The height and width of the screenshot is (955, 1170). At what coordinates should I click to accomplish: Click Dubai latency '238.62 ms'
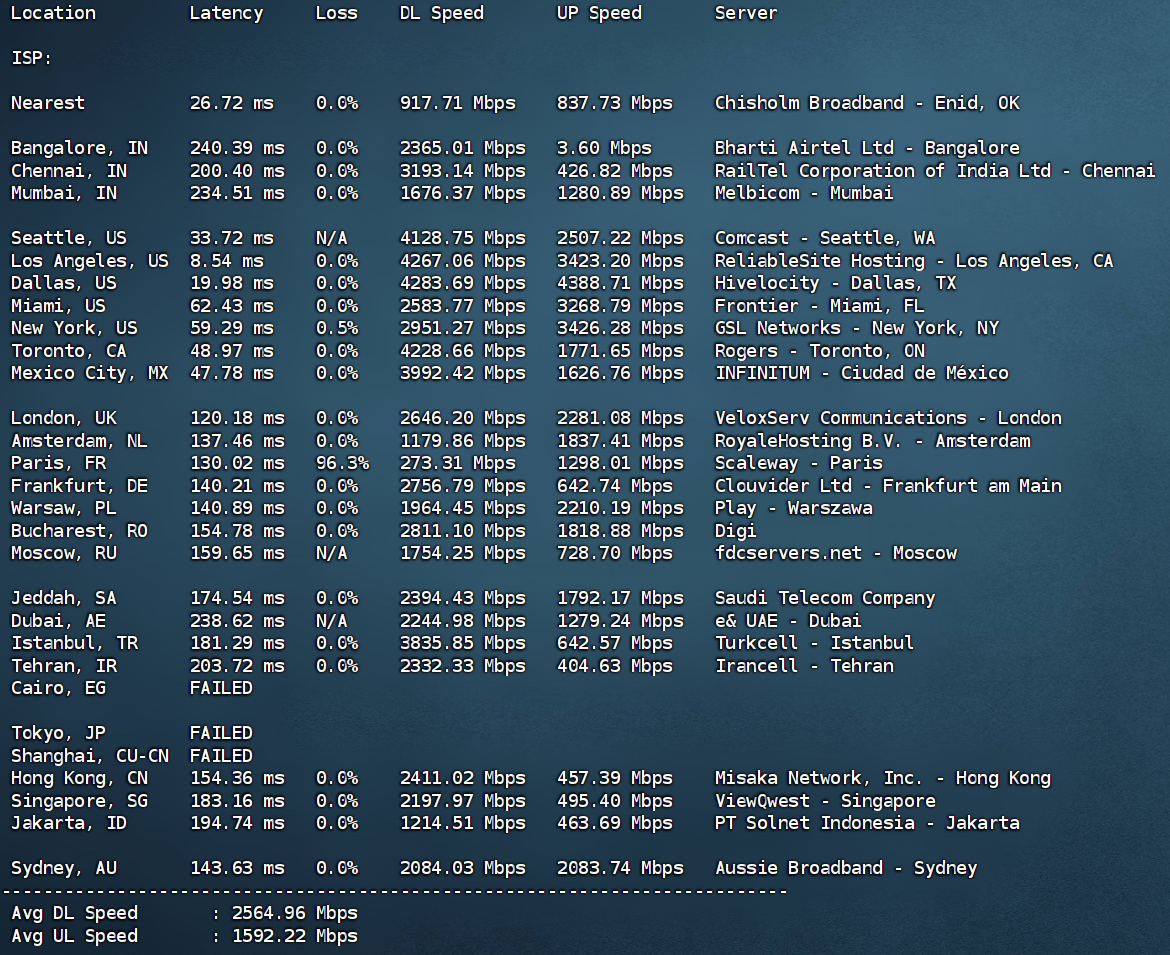pos(237,621)
